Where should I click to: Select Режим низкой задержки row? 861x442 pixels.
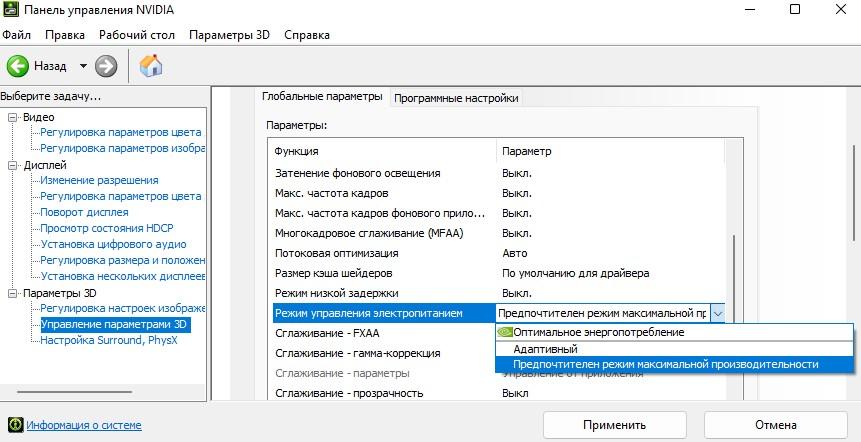tap(499, 293)
